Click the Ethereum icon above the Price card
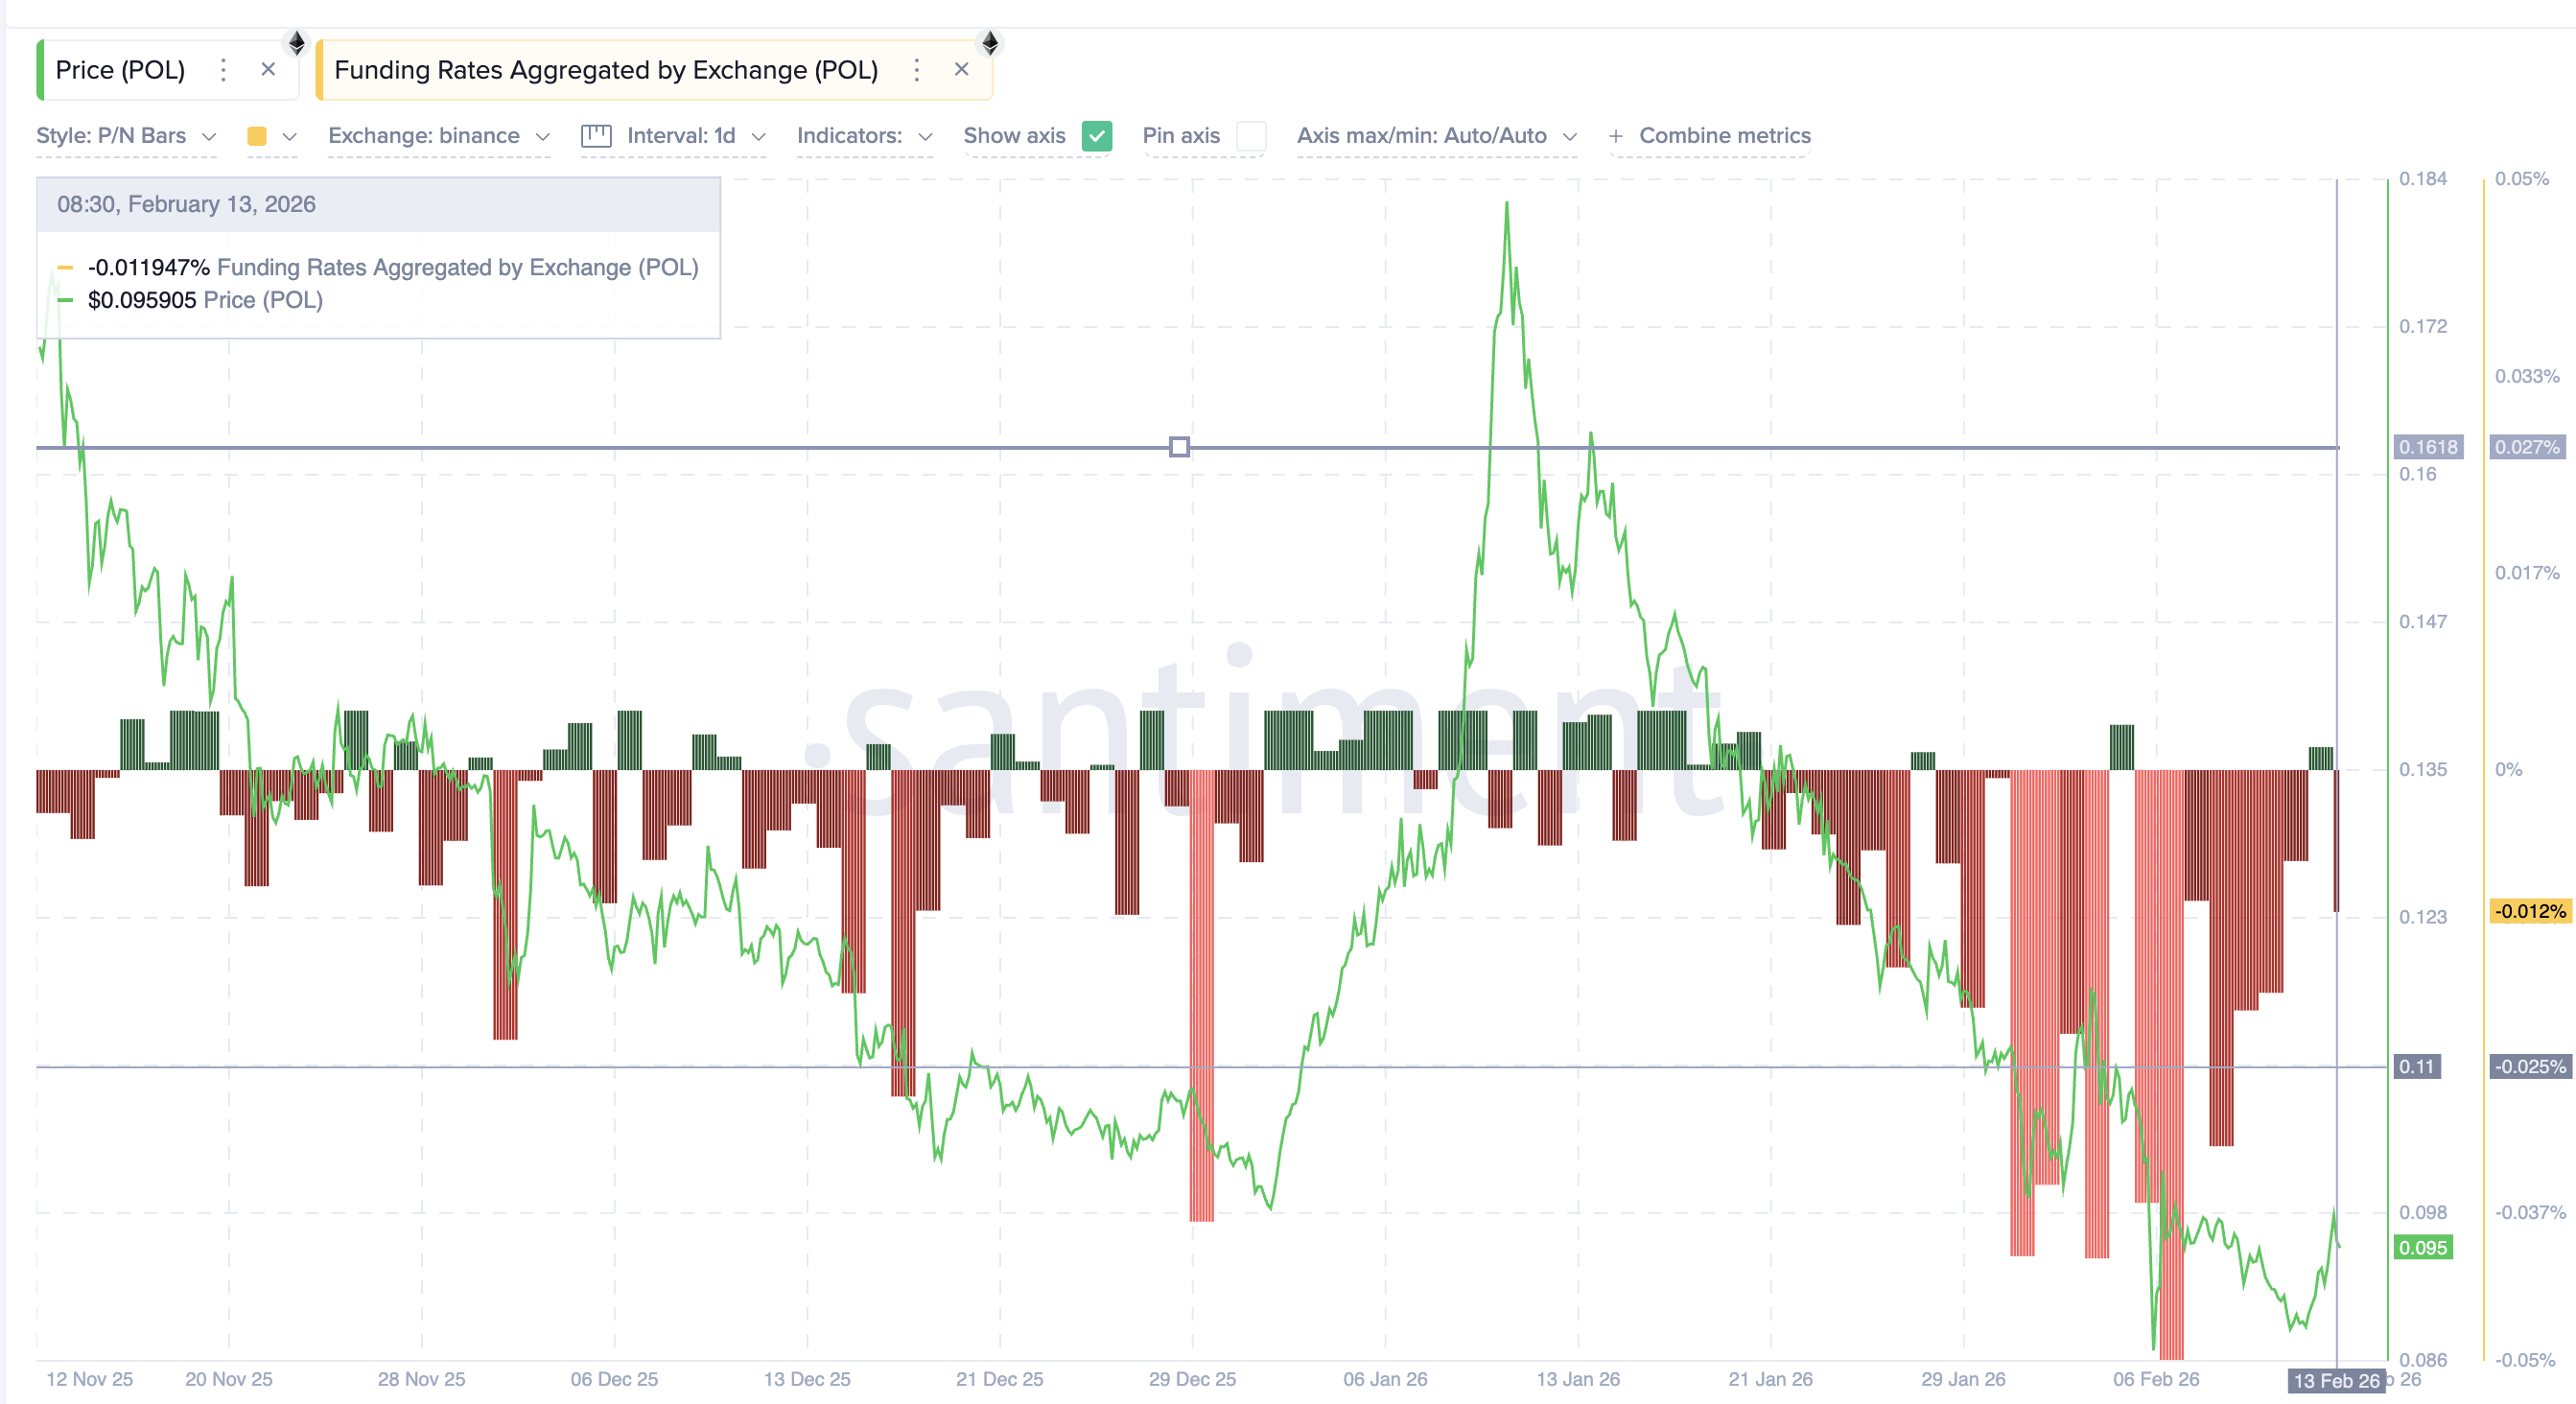 296,42
